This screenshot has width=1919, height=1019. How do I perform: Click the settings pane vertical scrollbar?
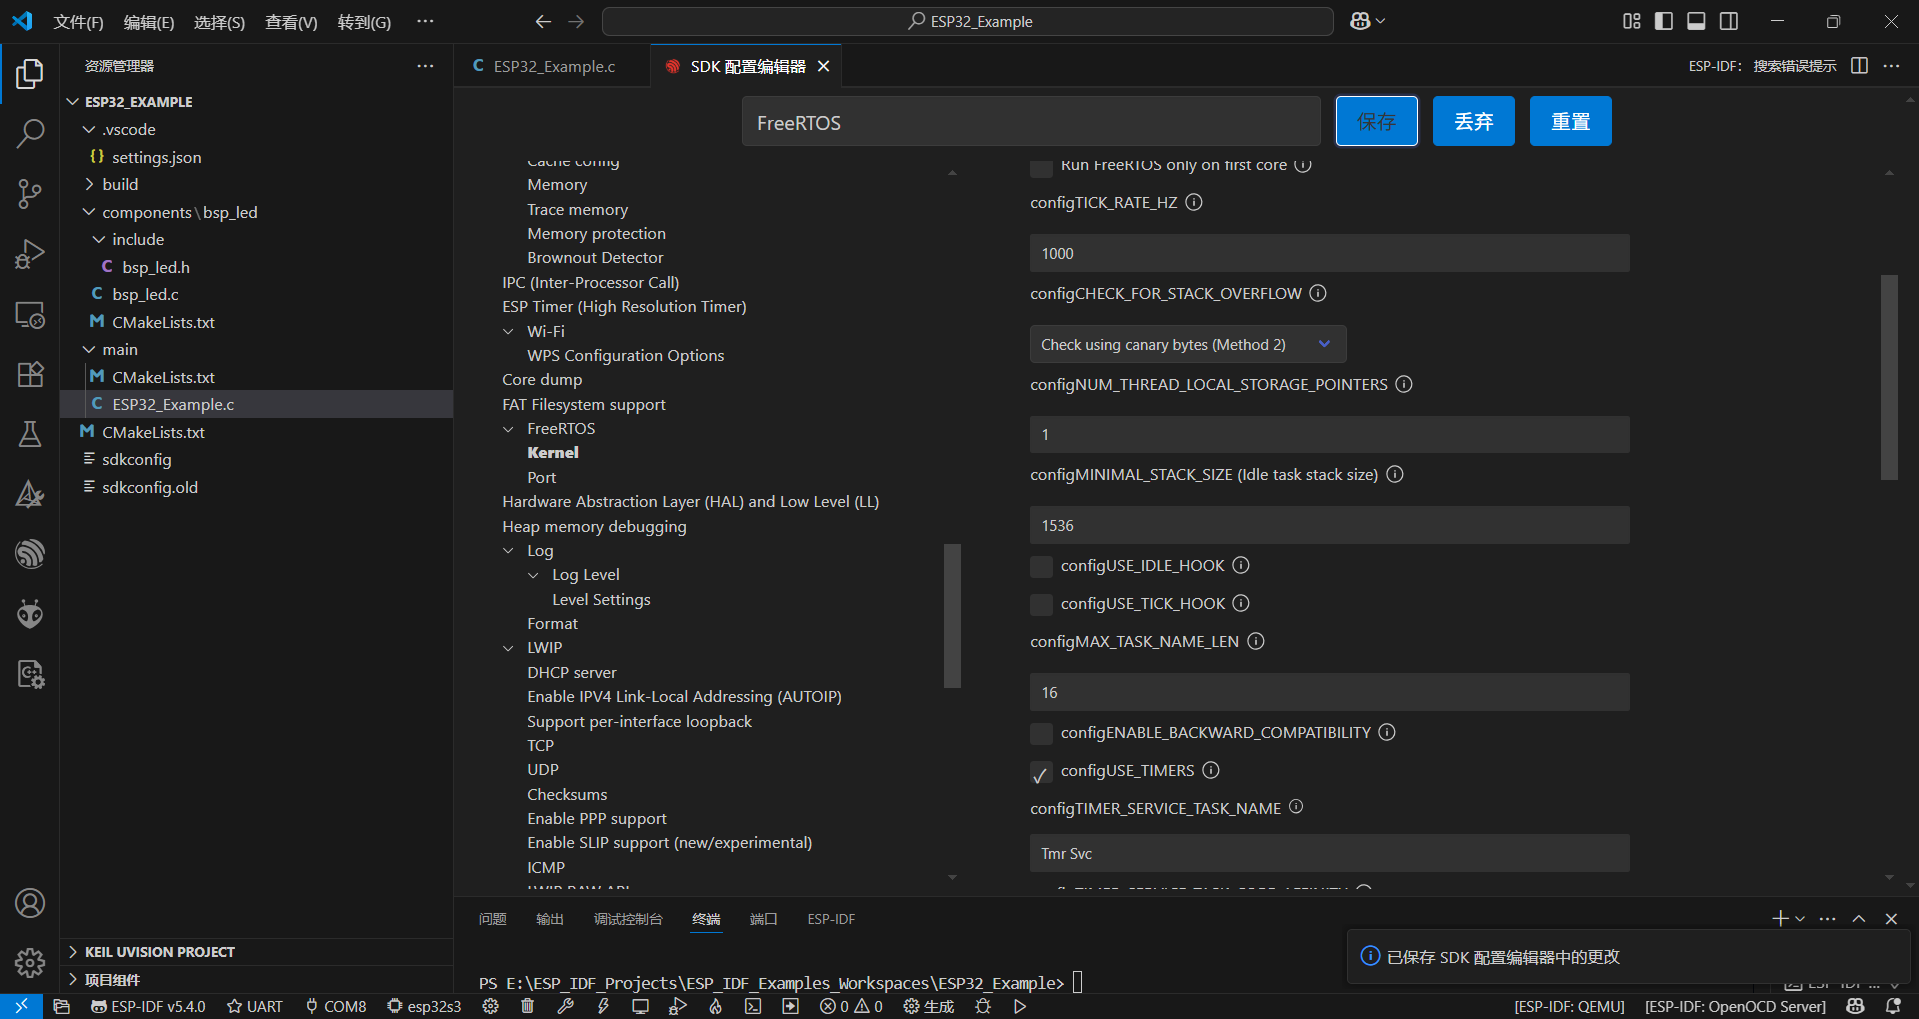pyautogui.click(x=1889, y=378)
